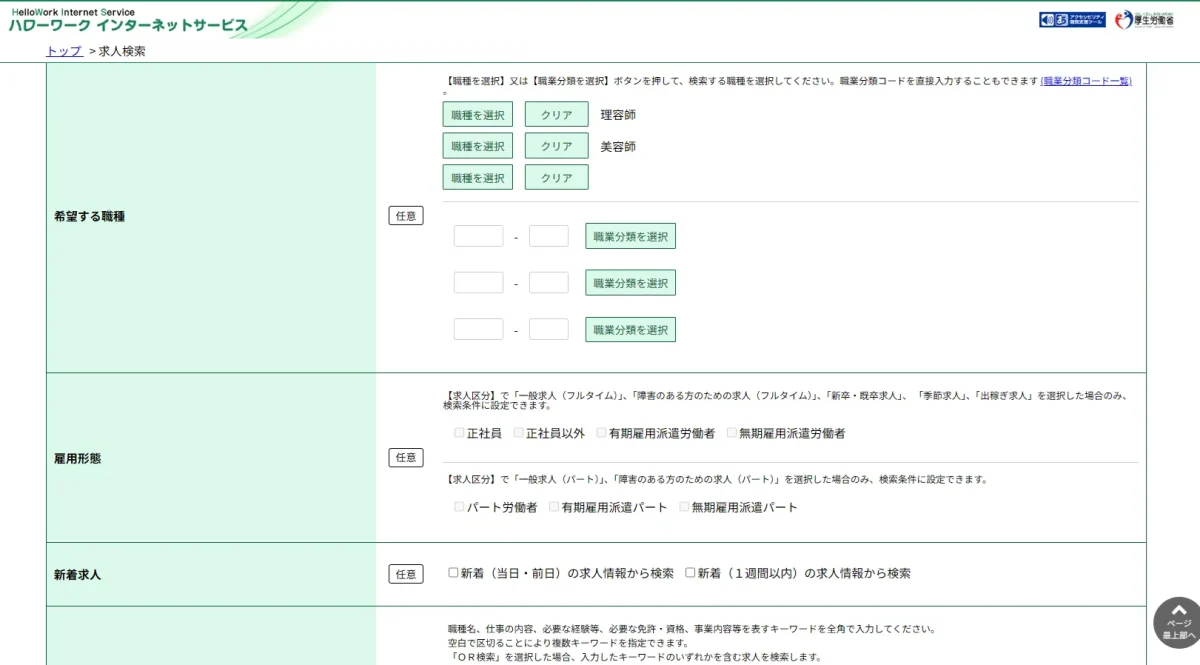Viewport: 1200px width, 665px height.
Task: Click 任意 badge in 雇用形態 row
Action: click(x=406, y=457)
